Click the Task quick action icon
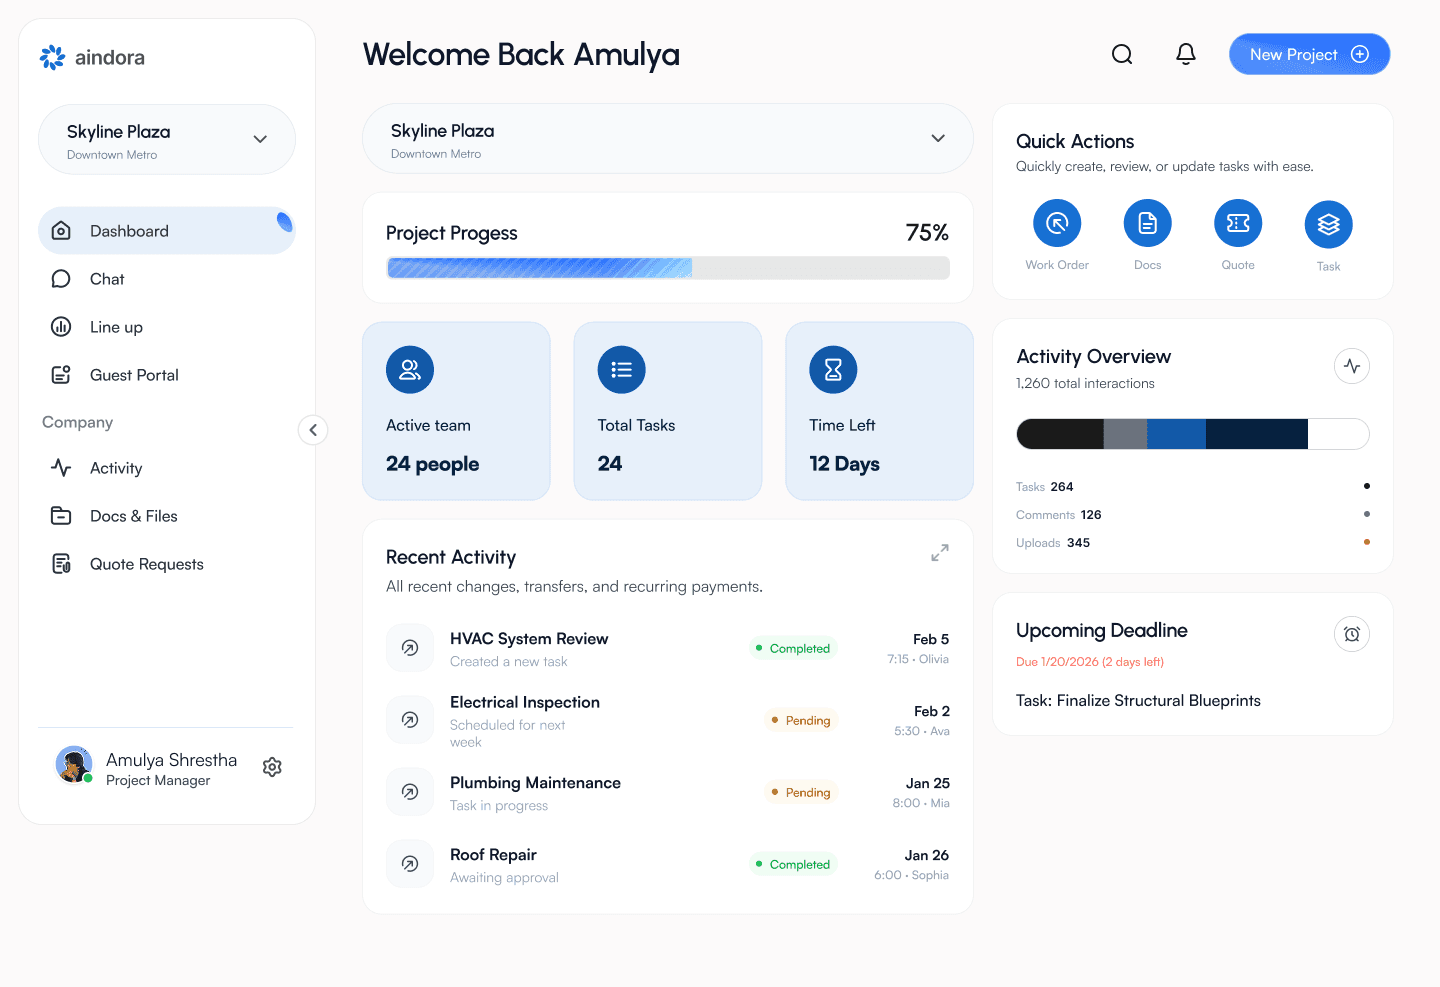Screen dimensions: 1440x987 pyautogui.click(x=1329, y=224)
